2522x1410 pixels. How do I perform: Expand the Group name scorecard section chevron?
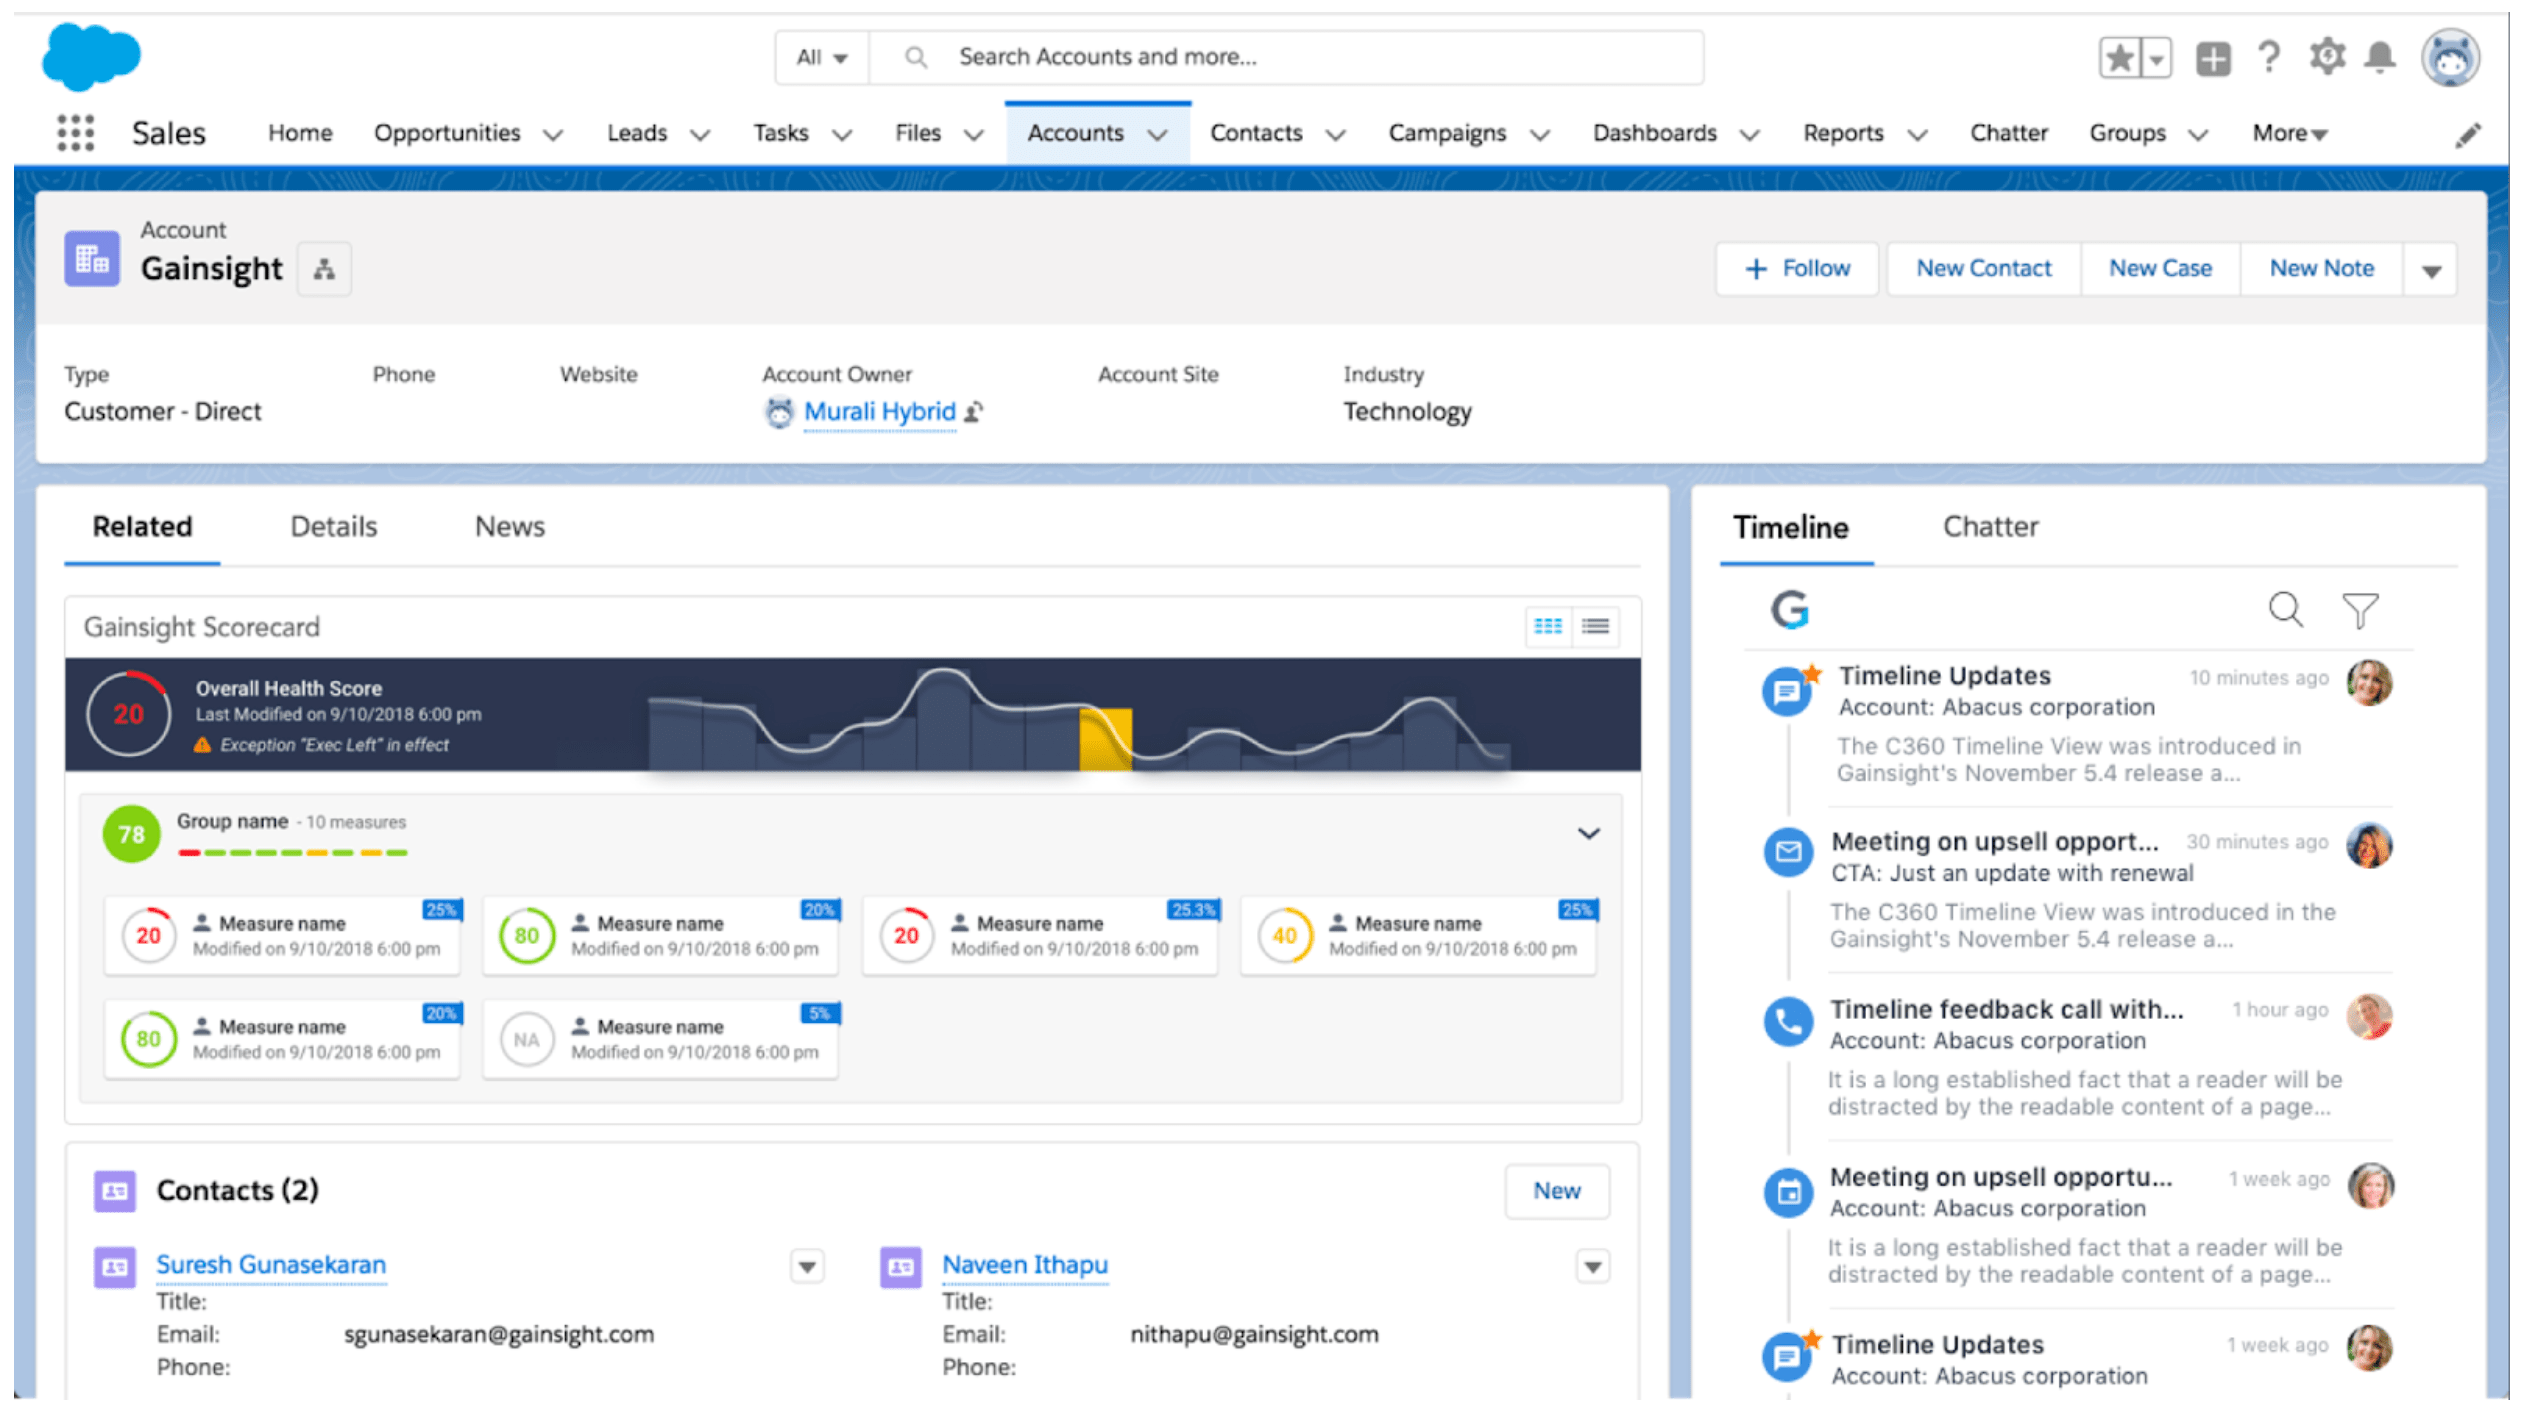tap(1588, 833)
